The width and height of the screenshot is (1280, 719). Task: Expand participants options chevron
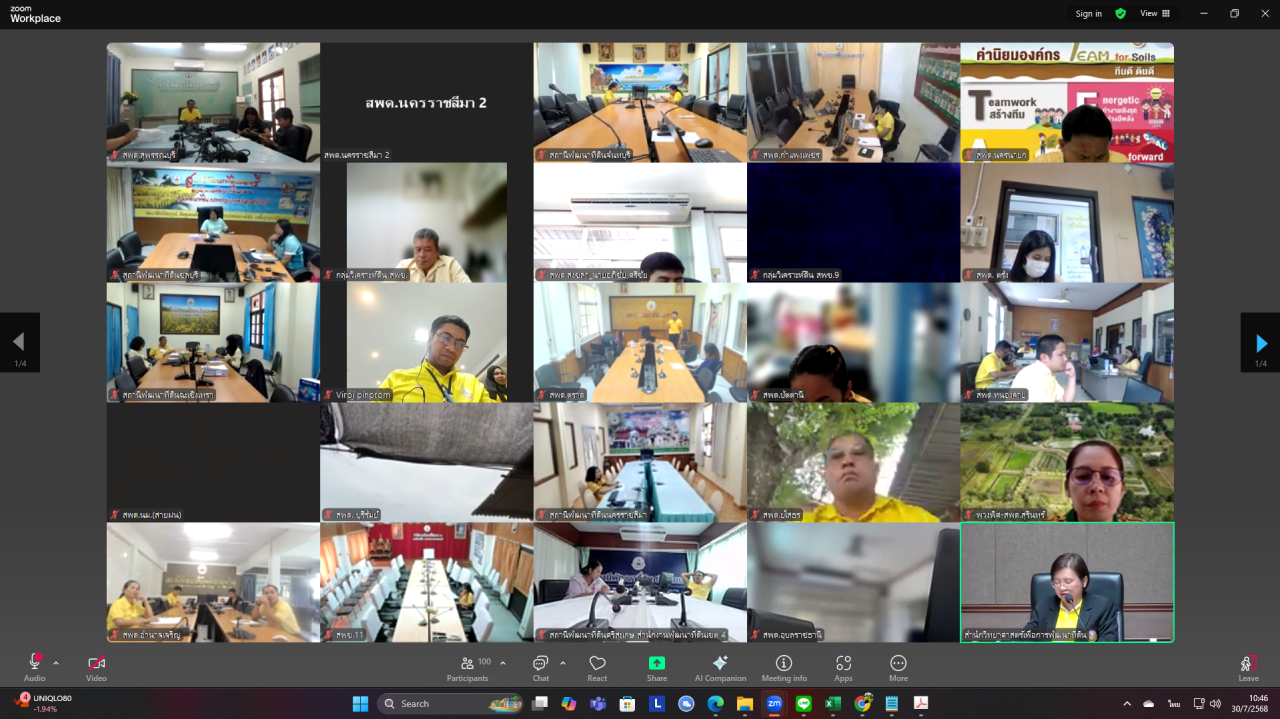tap(502, 663)
